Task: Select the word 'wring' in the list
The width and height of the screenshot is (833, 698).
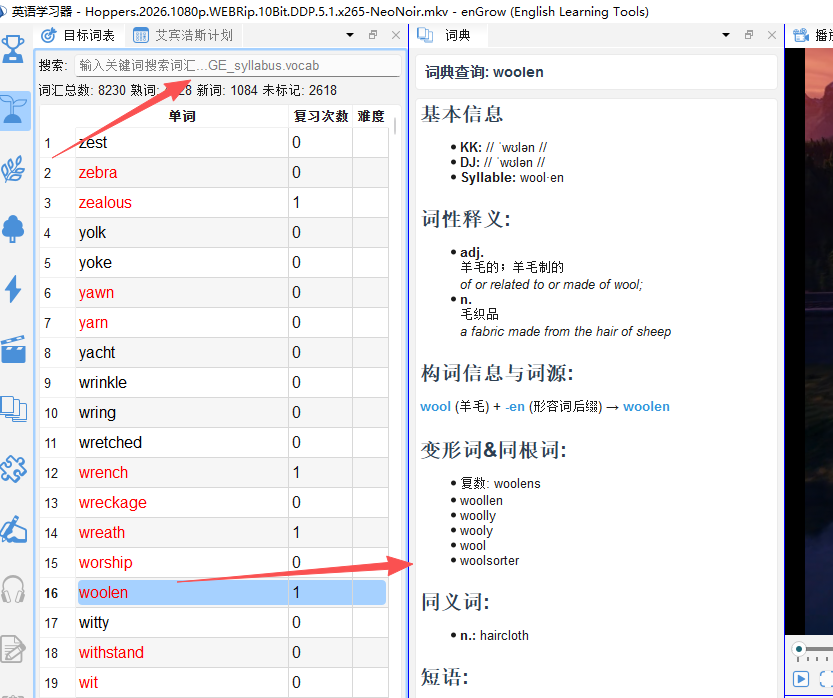Action: (x=182, y=413)
